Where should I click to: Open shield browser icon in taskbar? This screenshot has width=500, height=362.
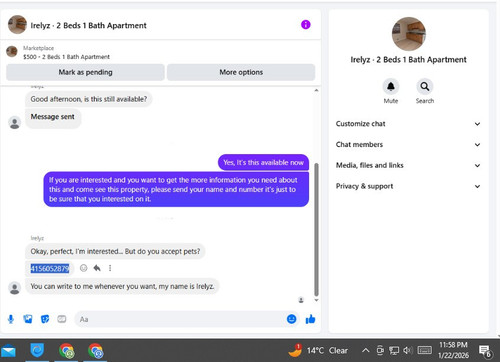coord(37,351)
